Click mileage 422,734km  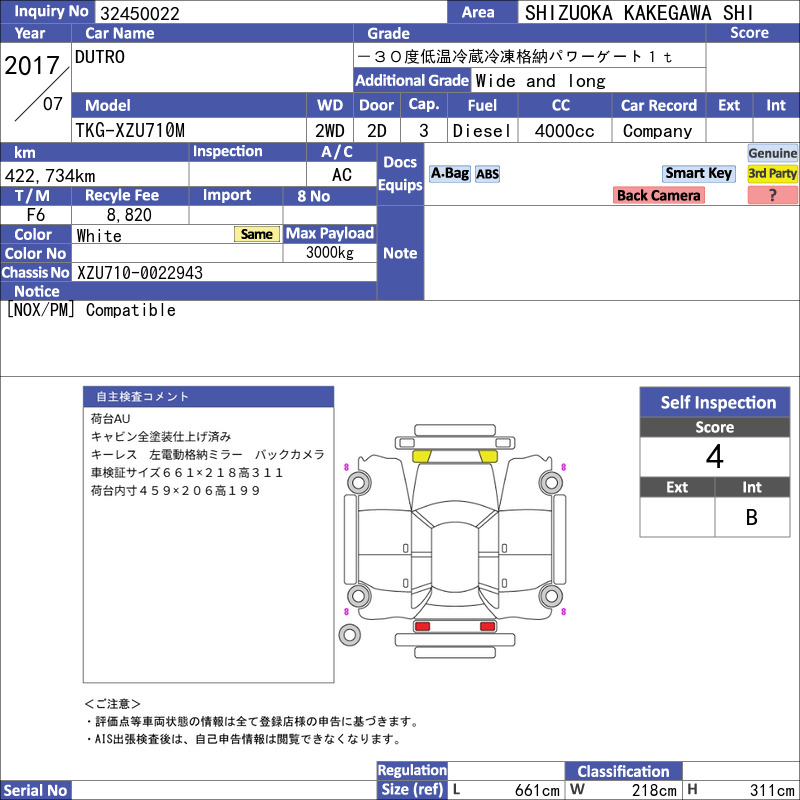point(50,176)
